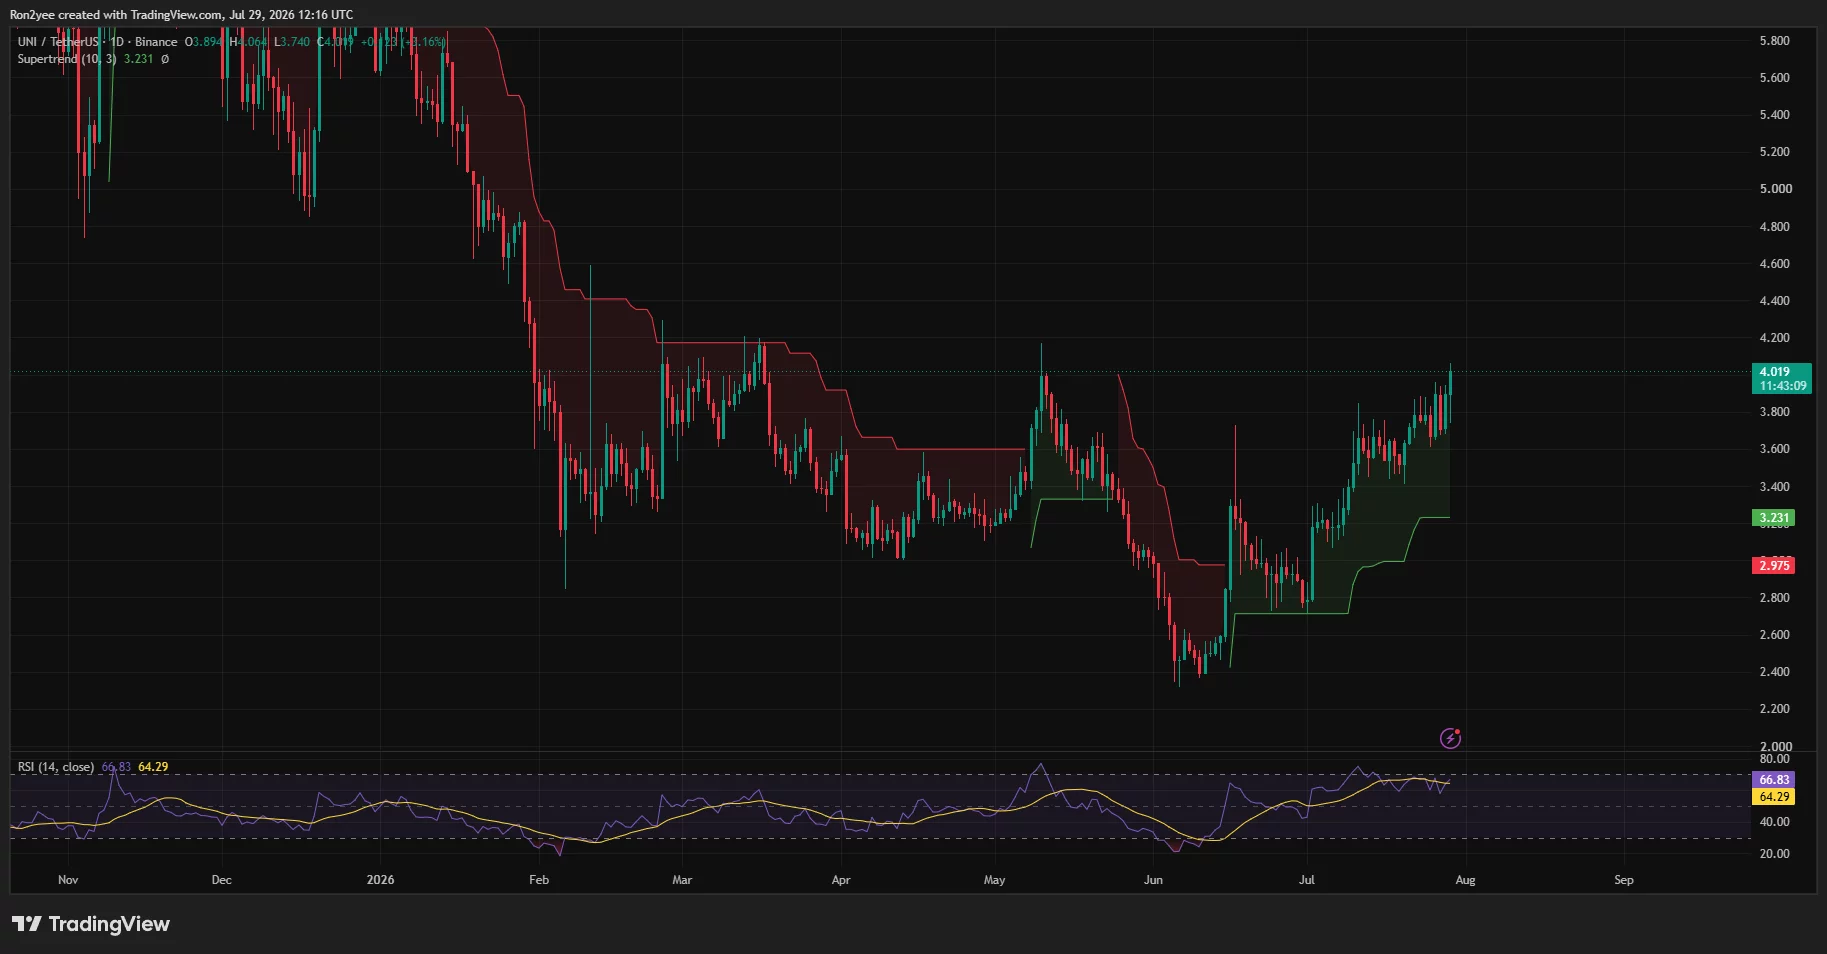Click the purple lightning bolt event icon
Screen dimensions: 1827x954
click(1450, 739)
